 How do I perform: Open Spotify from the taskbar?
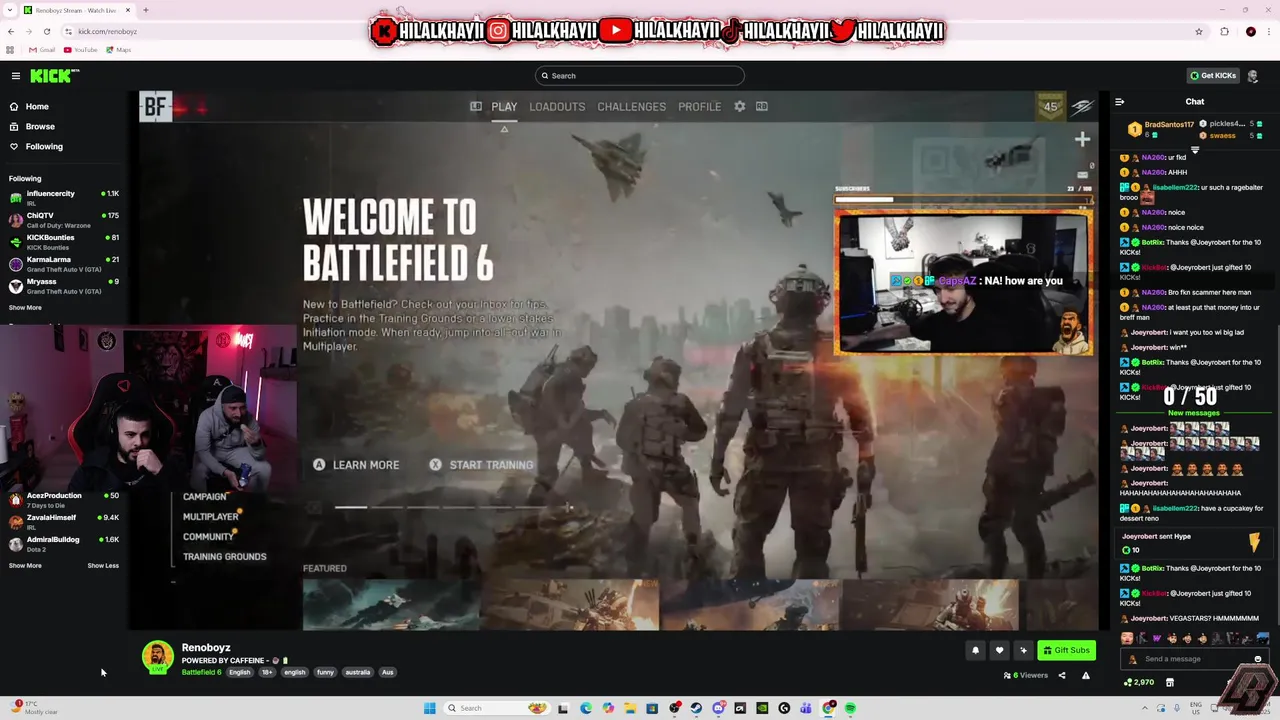point(850,708)
